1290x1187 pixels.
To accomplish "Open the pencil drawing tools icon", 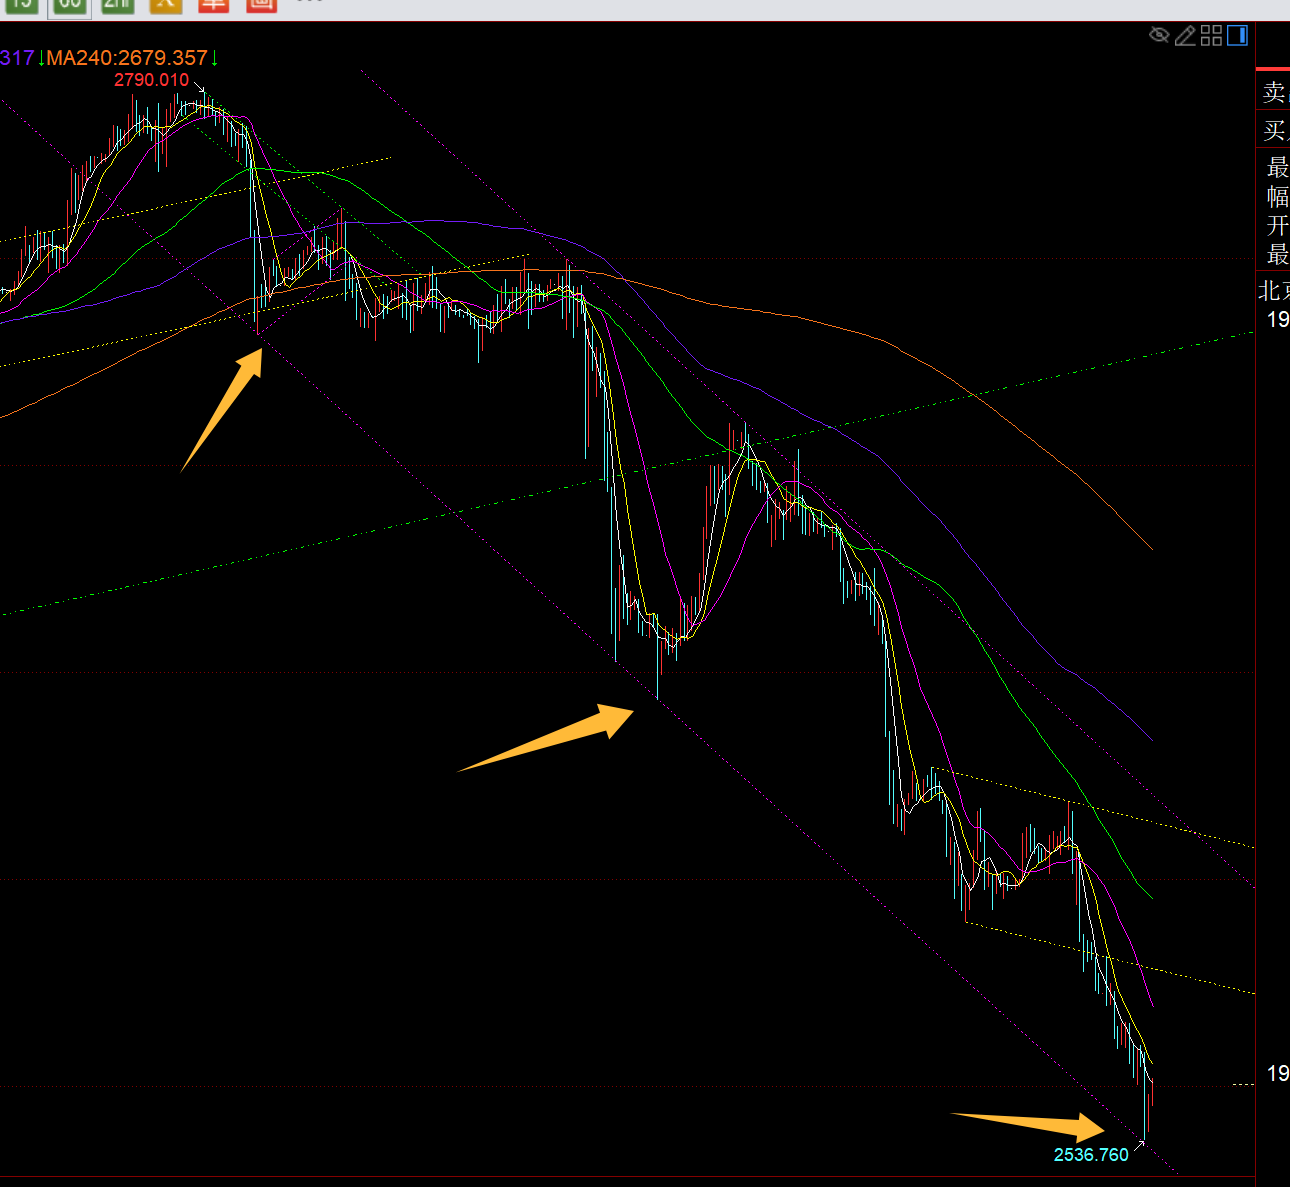I will click(x=1185, y=36).
